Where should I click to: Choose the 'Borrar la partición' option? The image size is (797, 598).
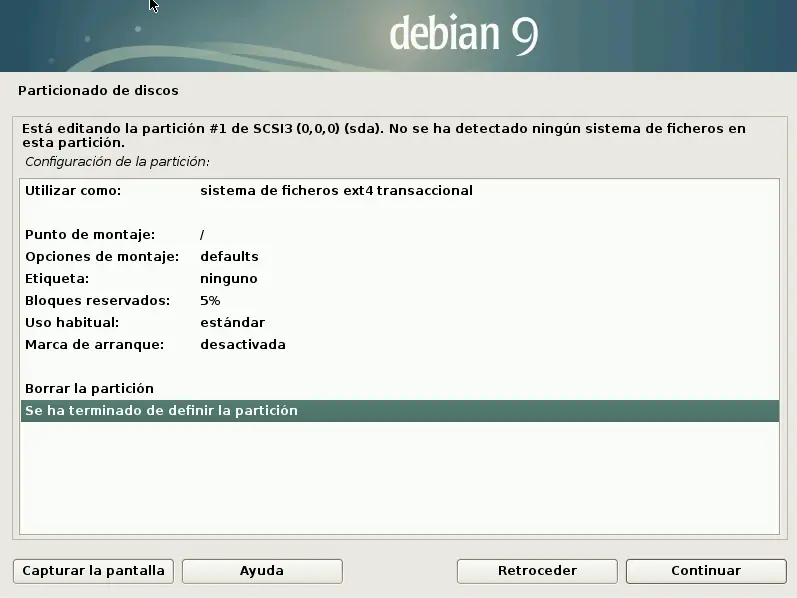click(x=400, y=389)
